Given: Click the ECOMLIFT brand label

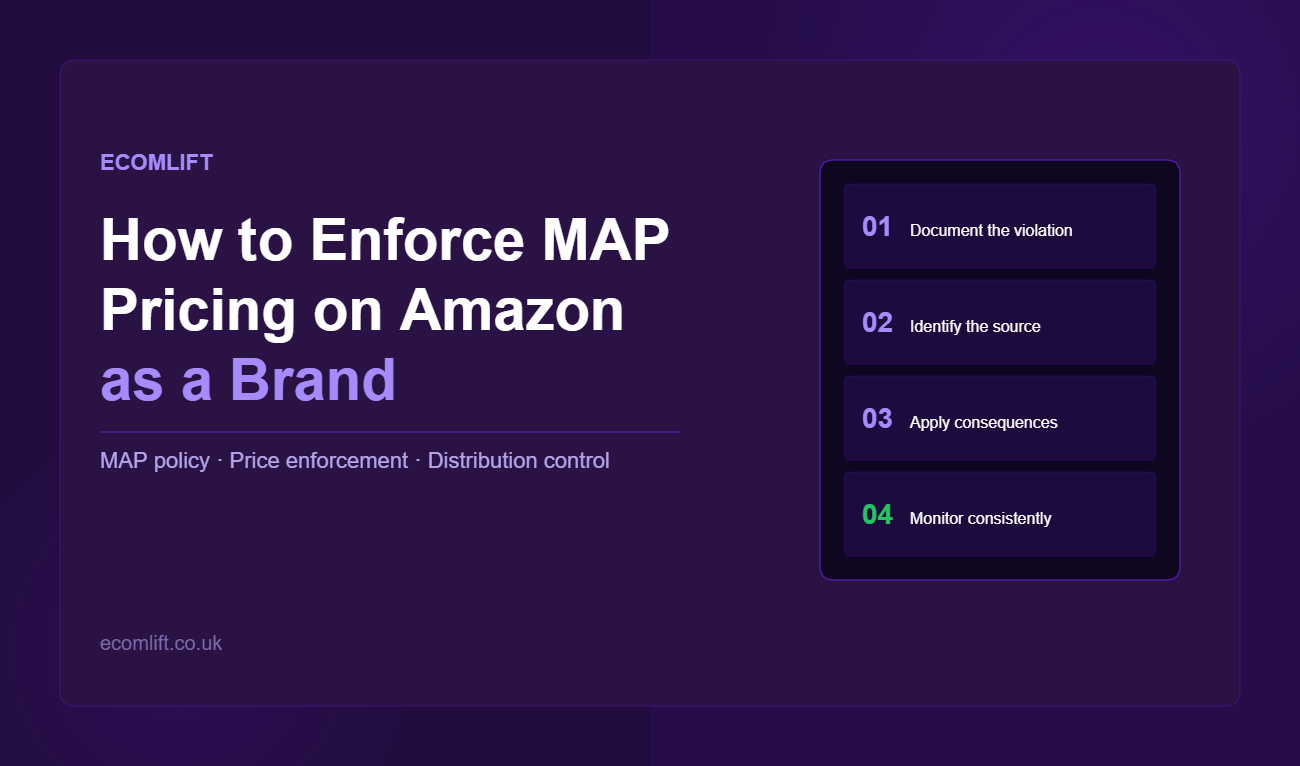Looking at the screenshot, I should (156, 162).
